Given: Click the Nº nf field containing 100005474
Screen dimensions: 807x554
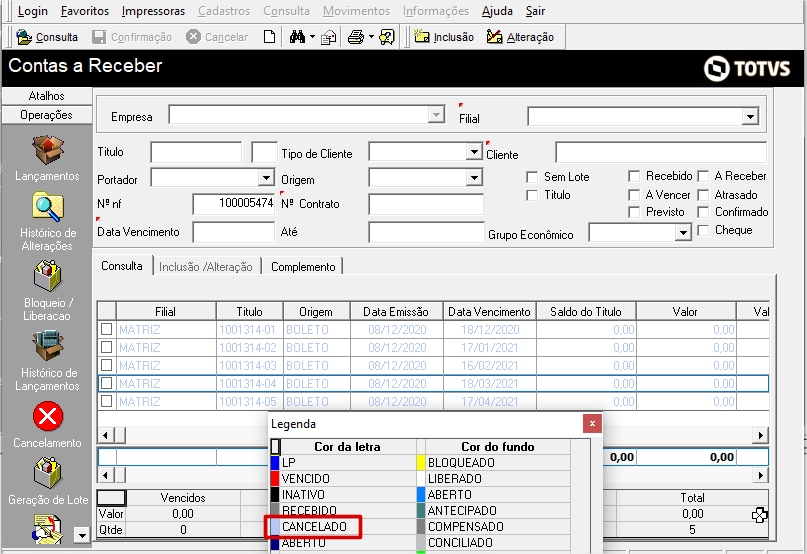Looking at the screenshot, I should click(x=234, y=204).
